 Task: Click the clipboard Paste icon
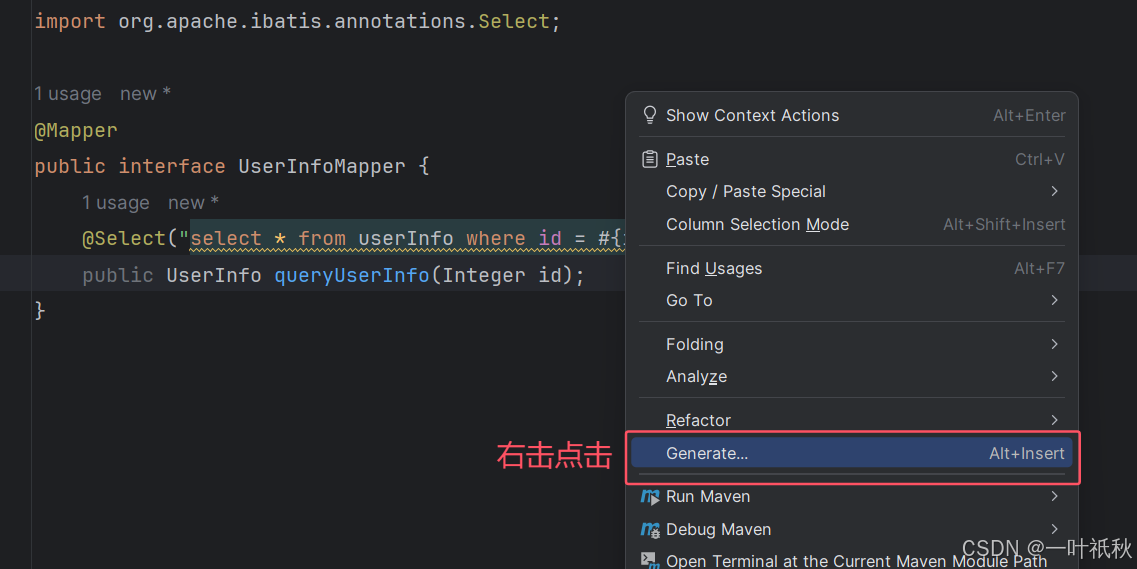coord(650,159)
